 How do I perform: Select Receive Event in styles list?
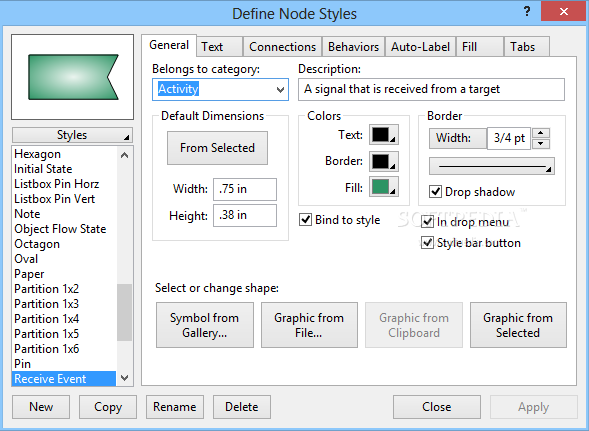[x=64, y=379]
